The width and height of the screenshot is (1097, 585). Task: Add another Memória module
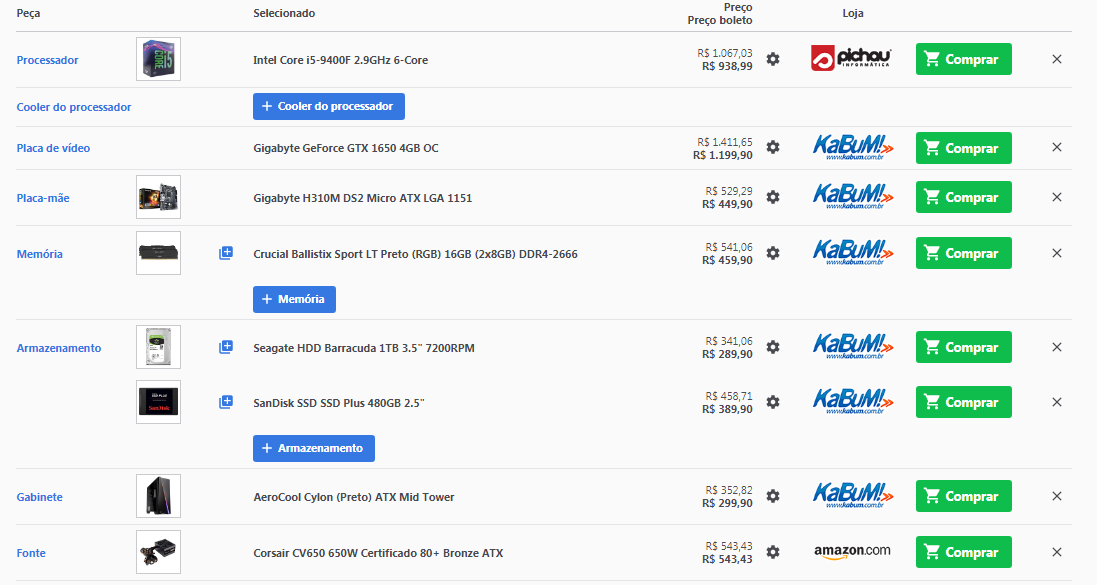[294, 299]
